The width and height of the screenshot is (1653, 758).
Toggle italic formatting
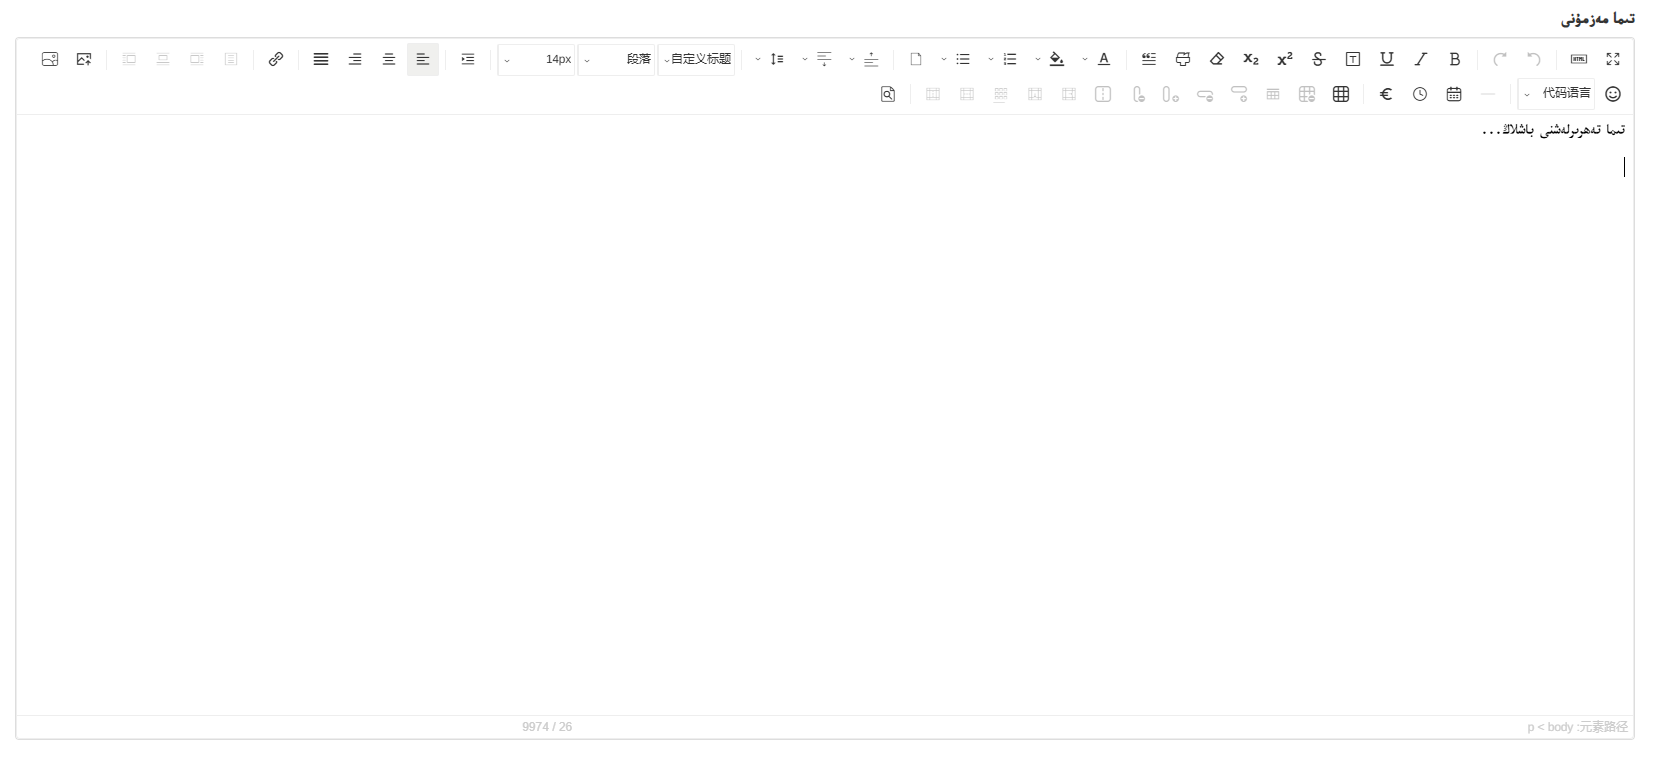[x=1420, y=59]
